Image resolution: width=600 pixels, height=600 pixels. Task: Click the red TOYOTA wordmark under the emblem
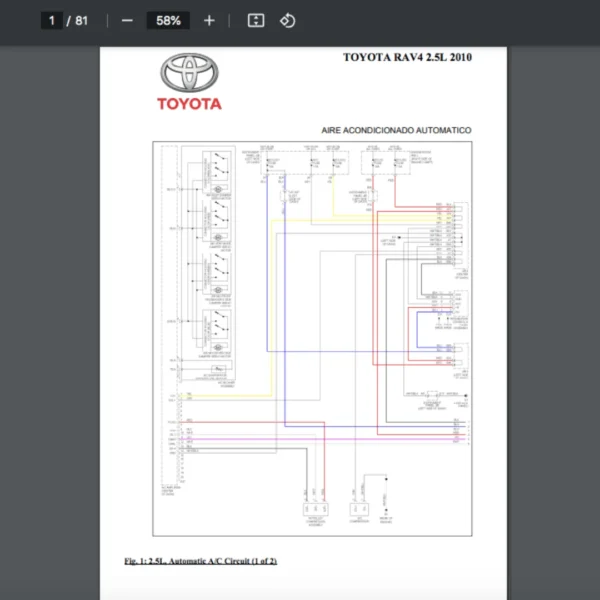click(189, 103)
